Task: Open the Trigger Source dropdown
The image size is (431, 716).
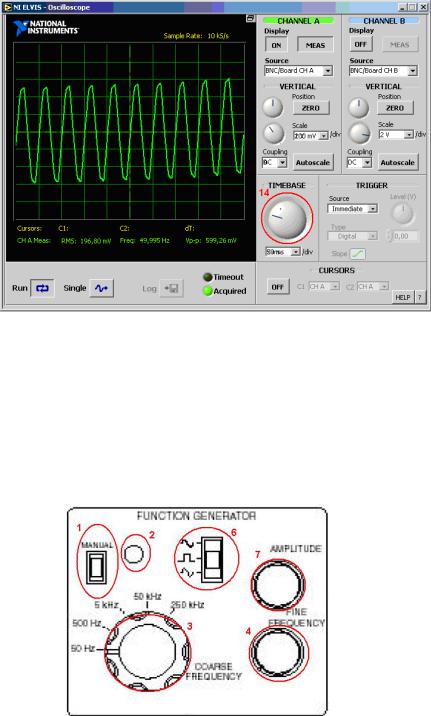Action: 373,209
